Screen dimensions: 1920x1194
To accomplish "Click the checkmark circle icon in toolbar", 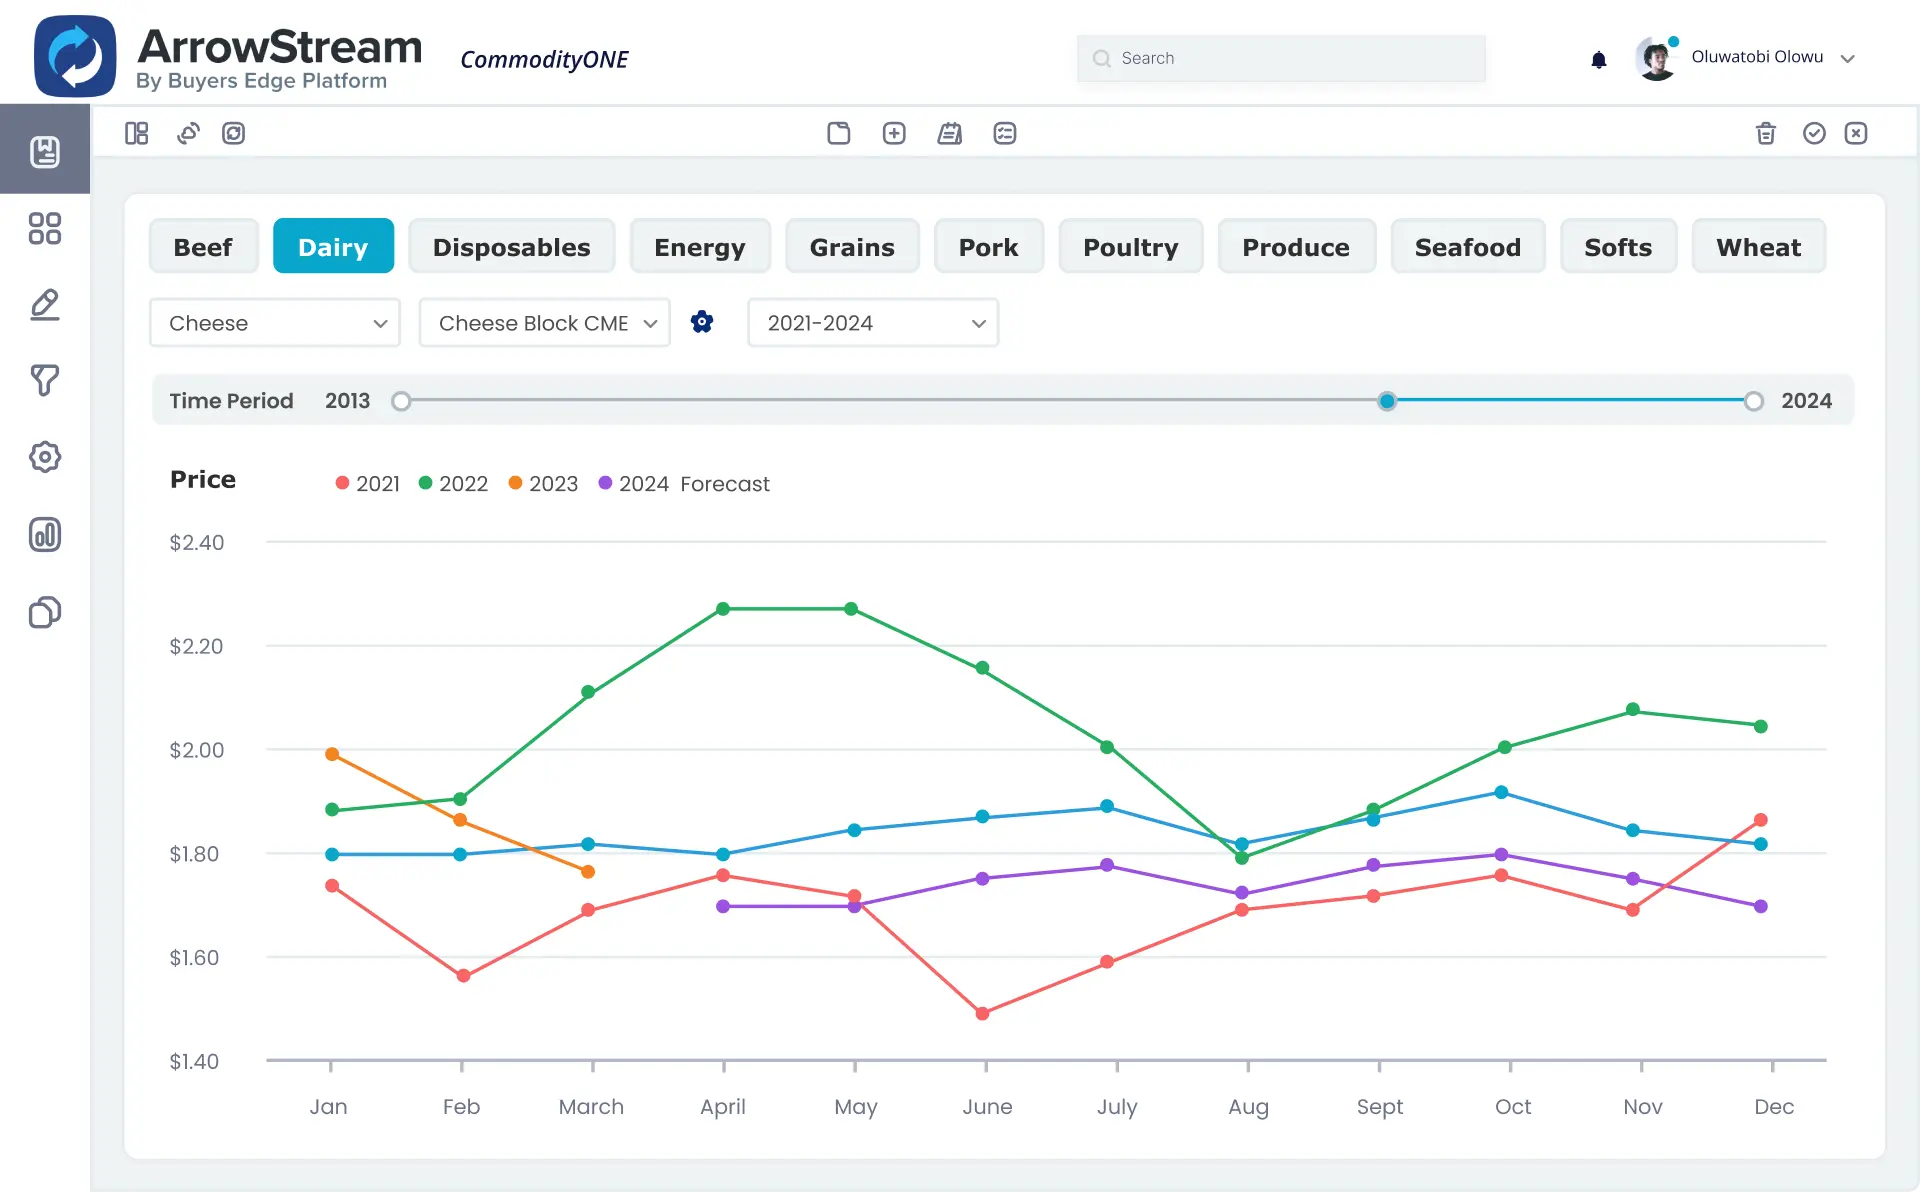I will [1814, 133].
